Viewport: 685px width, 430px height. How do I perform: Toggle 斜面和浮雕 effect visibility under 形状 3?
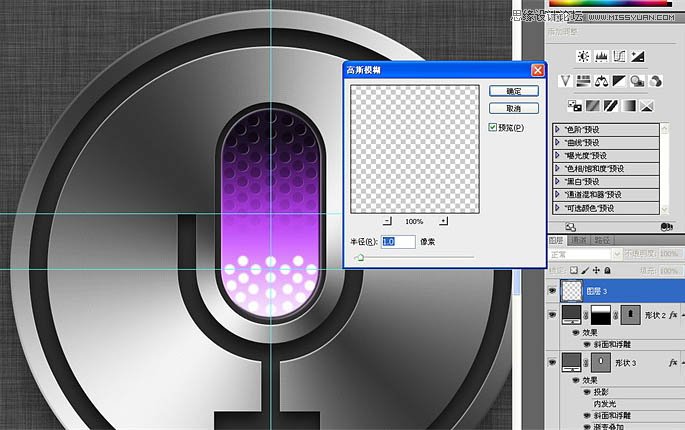587,416
